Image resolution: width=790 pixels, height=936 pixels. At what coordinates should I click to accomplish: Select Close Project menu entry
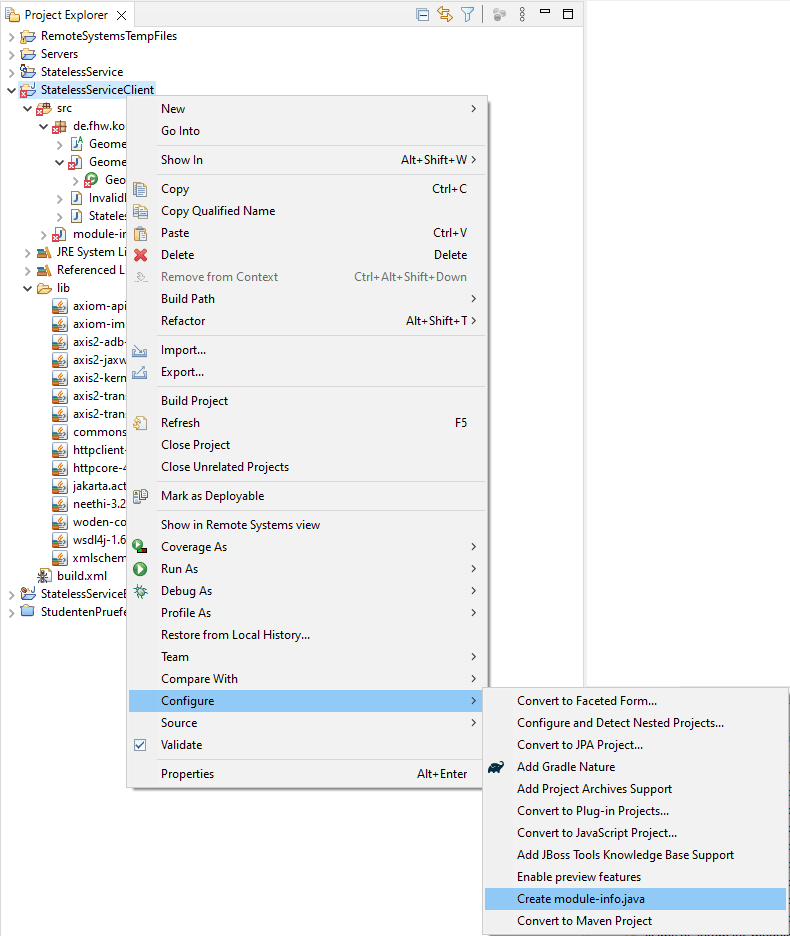pos(307,445)
